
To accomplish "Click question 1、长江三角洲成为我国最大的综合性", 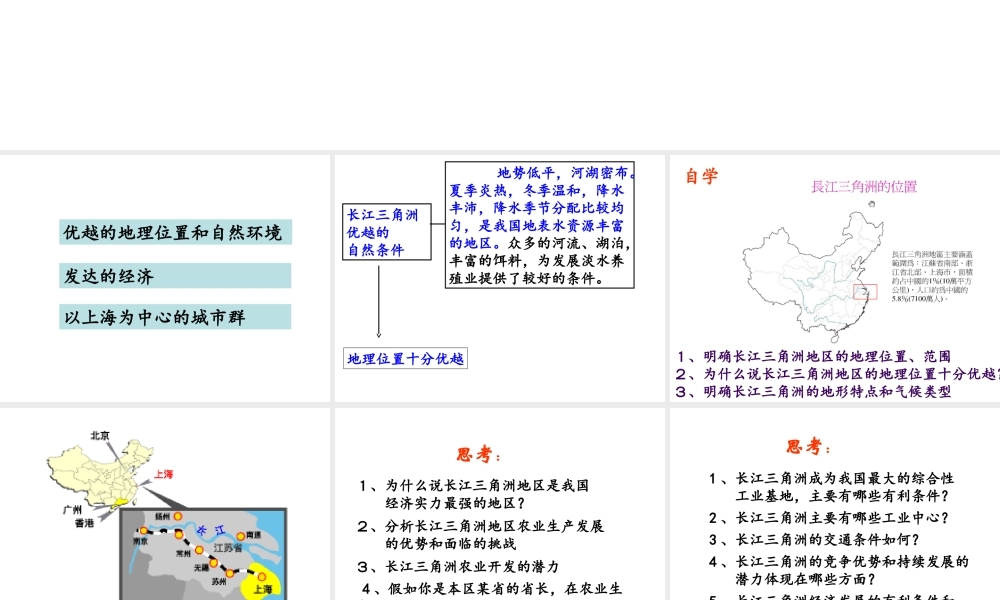I will tap(832, 487).
